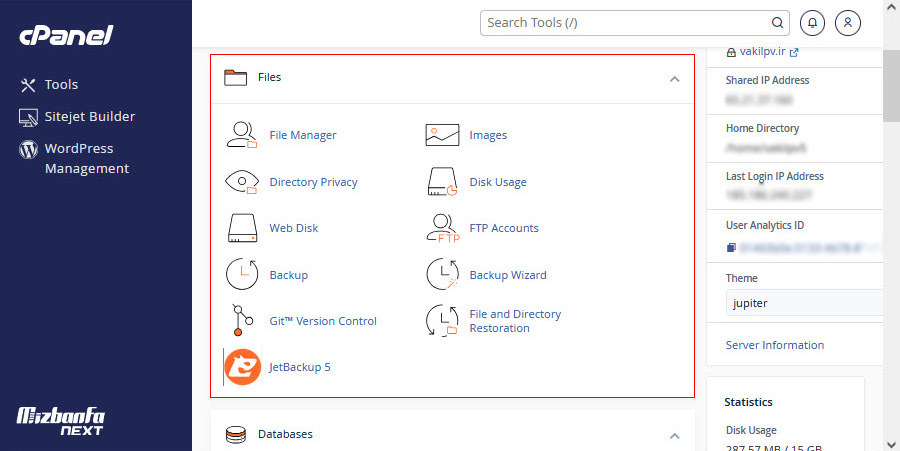Open the File Manager icon
Image resolution: width=900 pixels, height=451 pixels.
point(242,135)
